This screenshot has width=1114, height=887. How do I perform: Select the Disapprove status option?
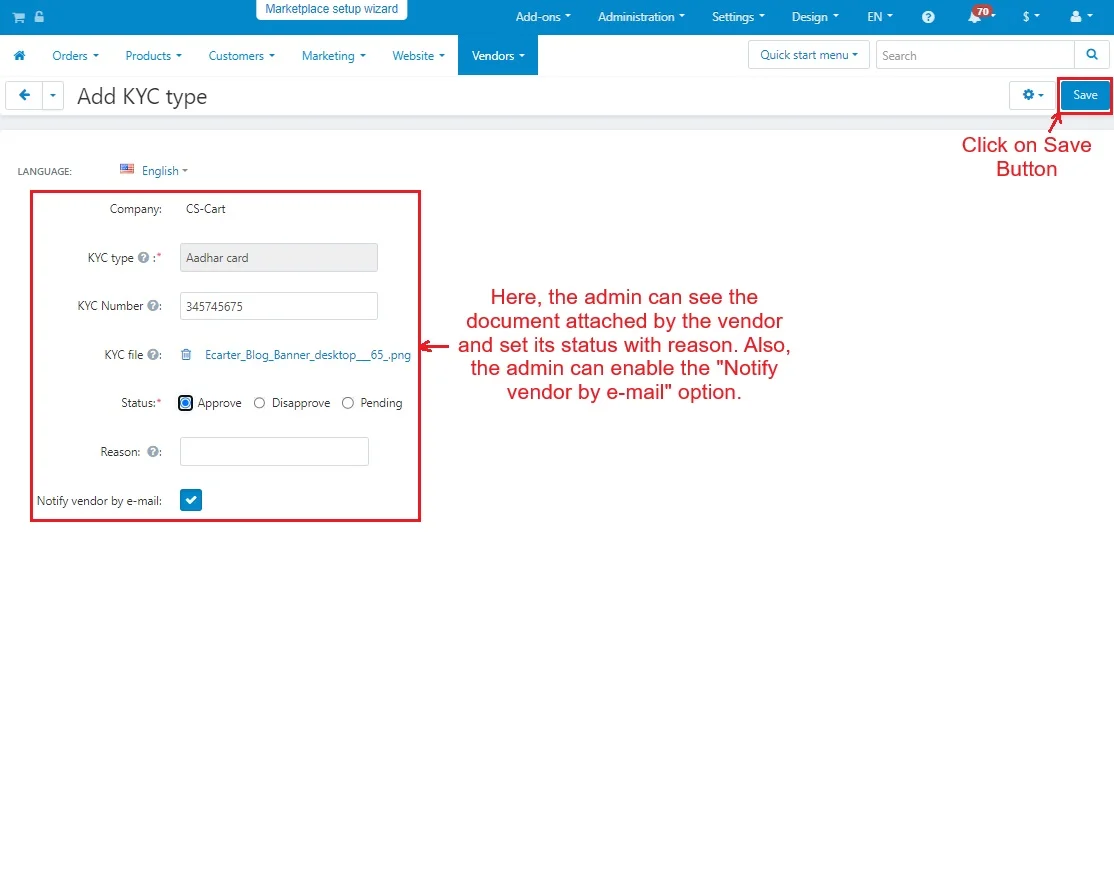(260, 403)
